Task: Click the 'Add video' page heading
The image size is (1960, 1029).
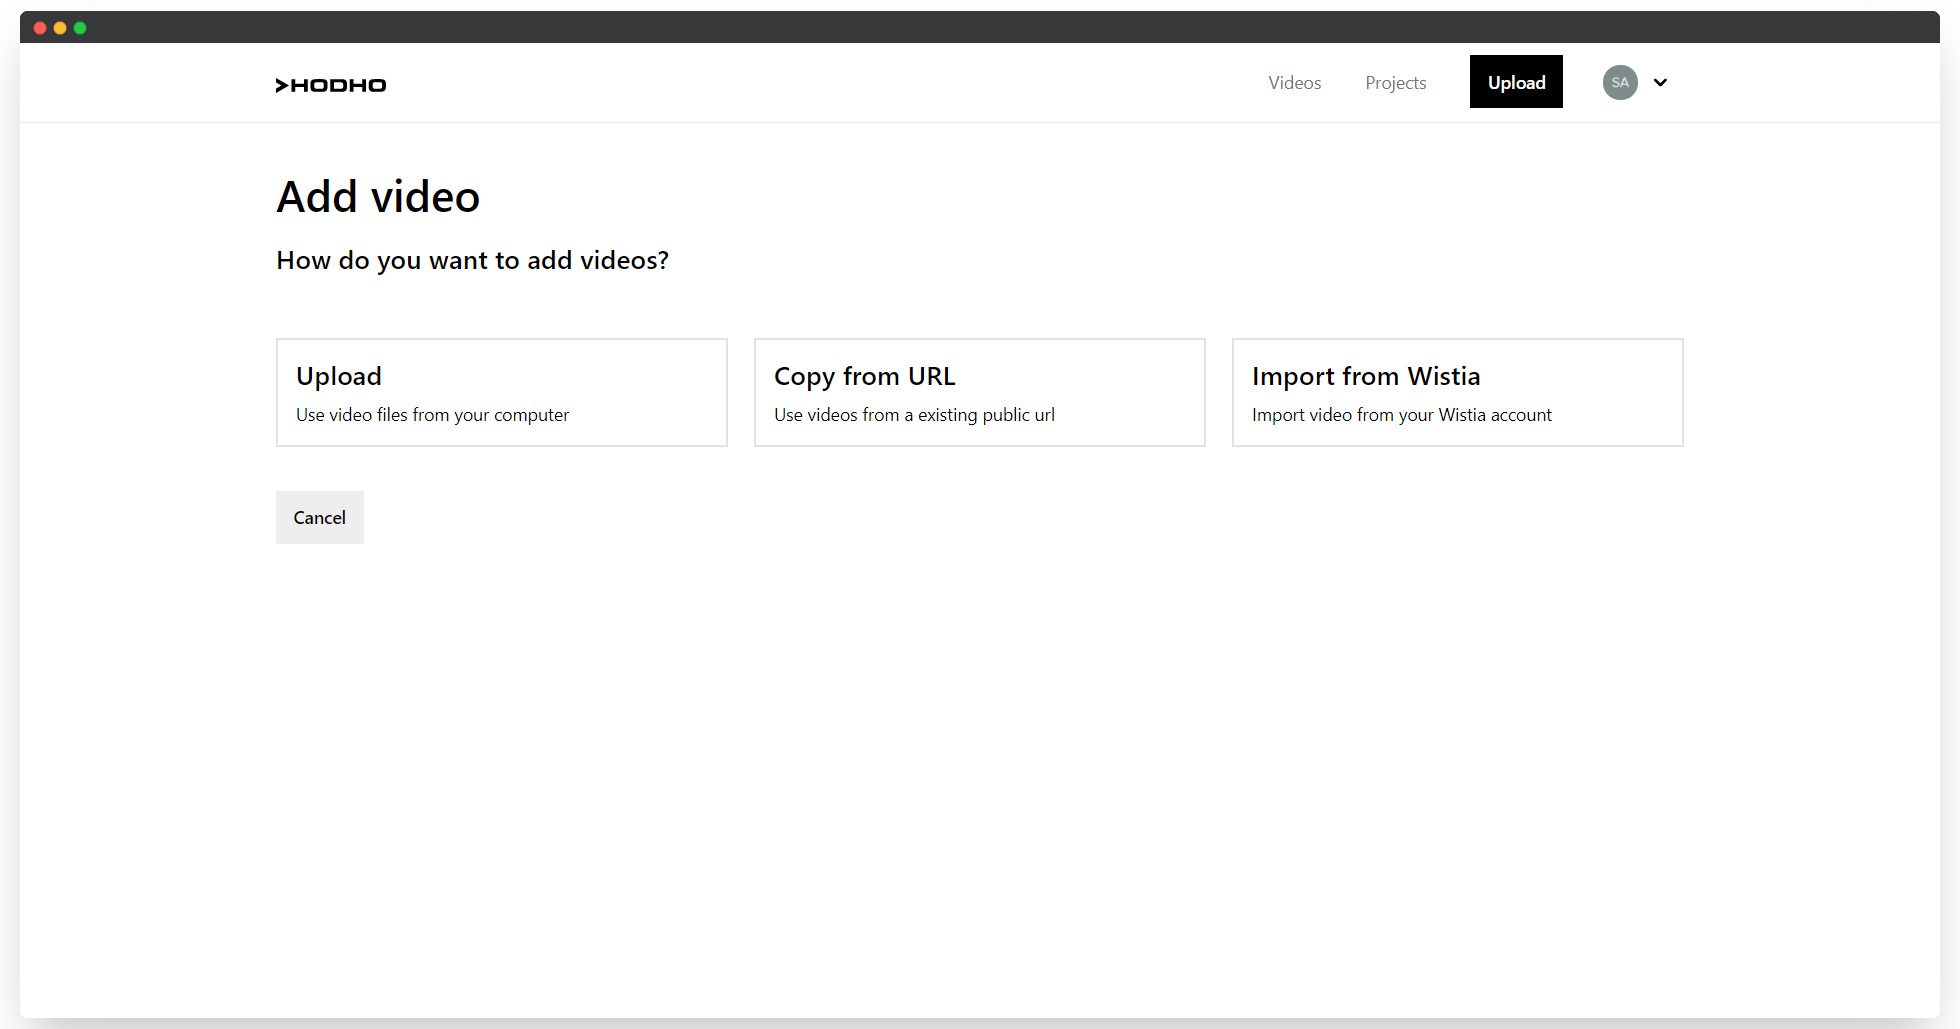Action: [x=378, y=197]
